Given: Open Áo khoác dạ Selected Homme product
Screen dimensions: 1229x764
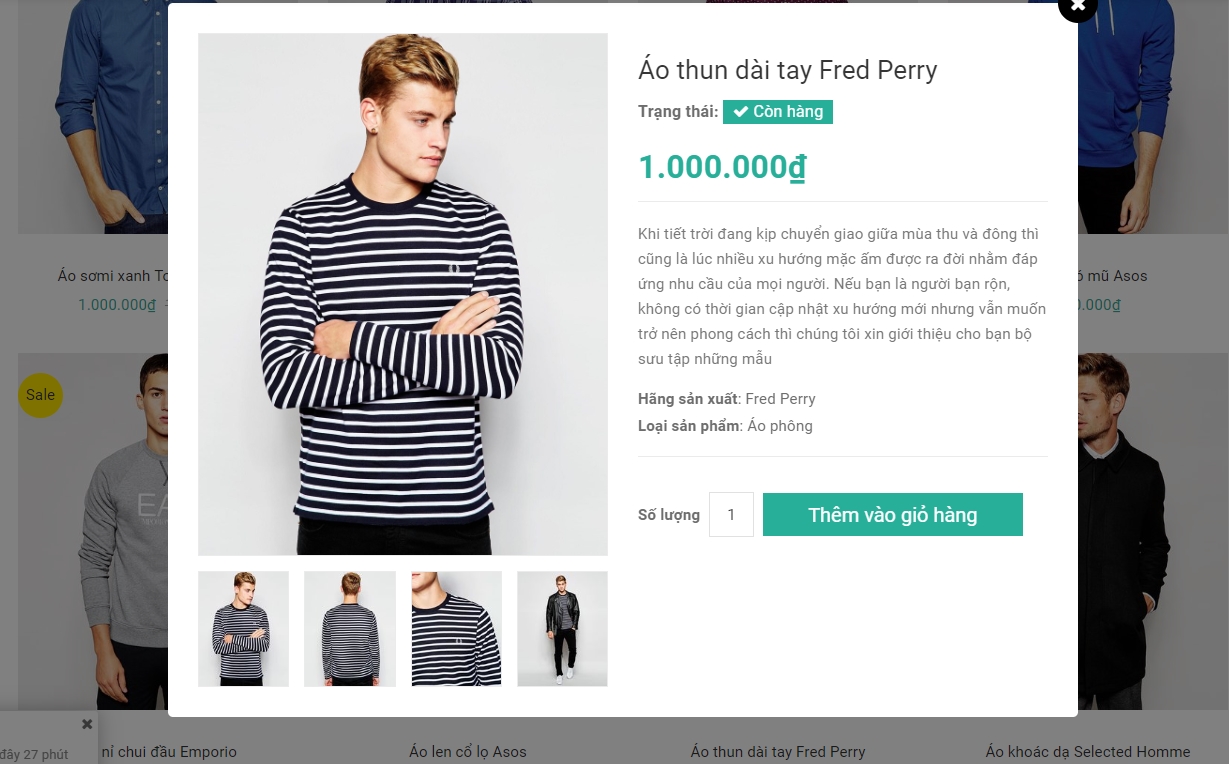Looking at the screenshot, I should point(1087,752).
